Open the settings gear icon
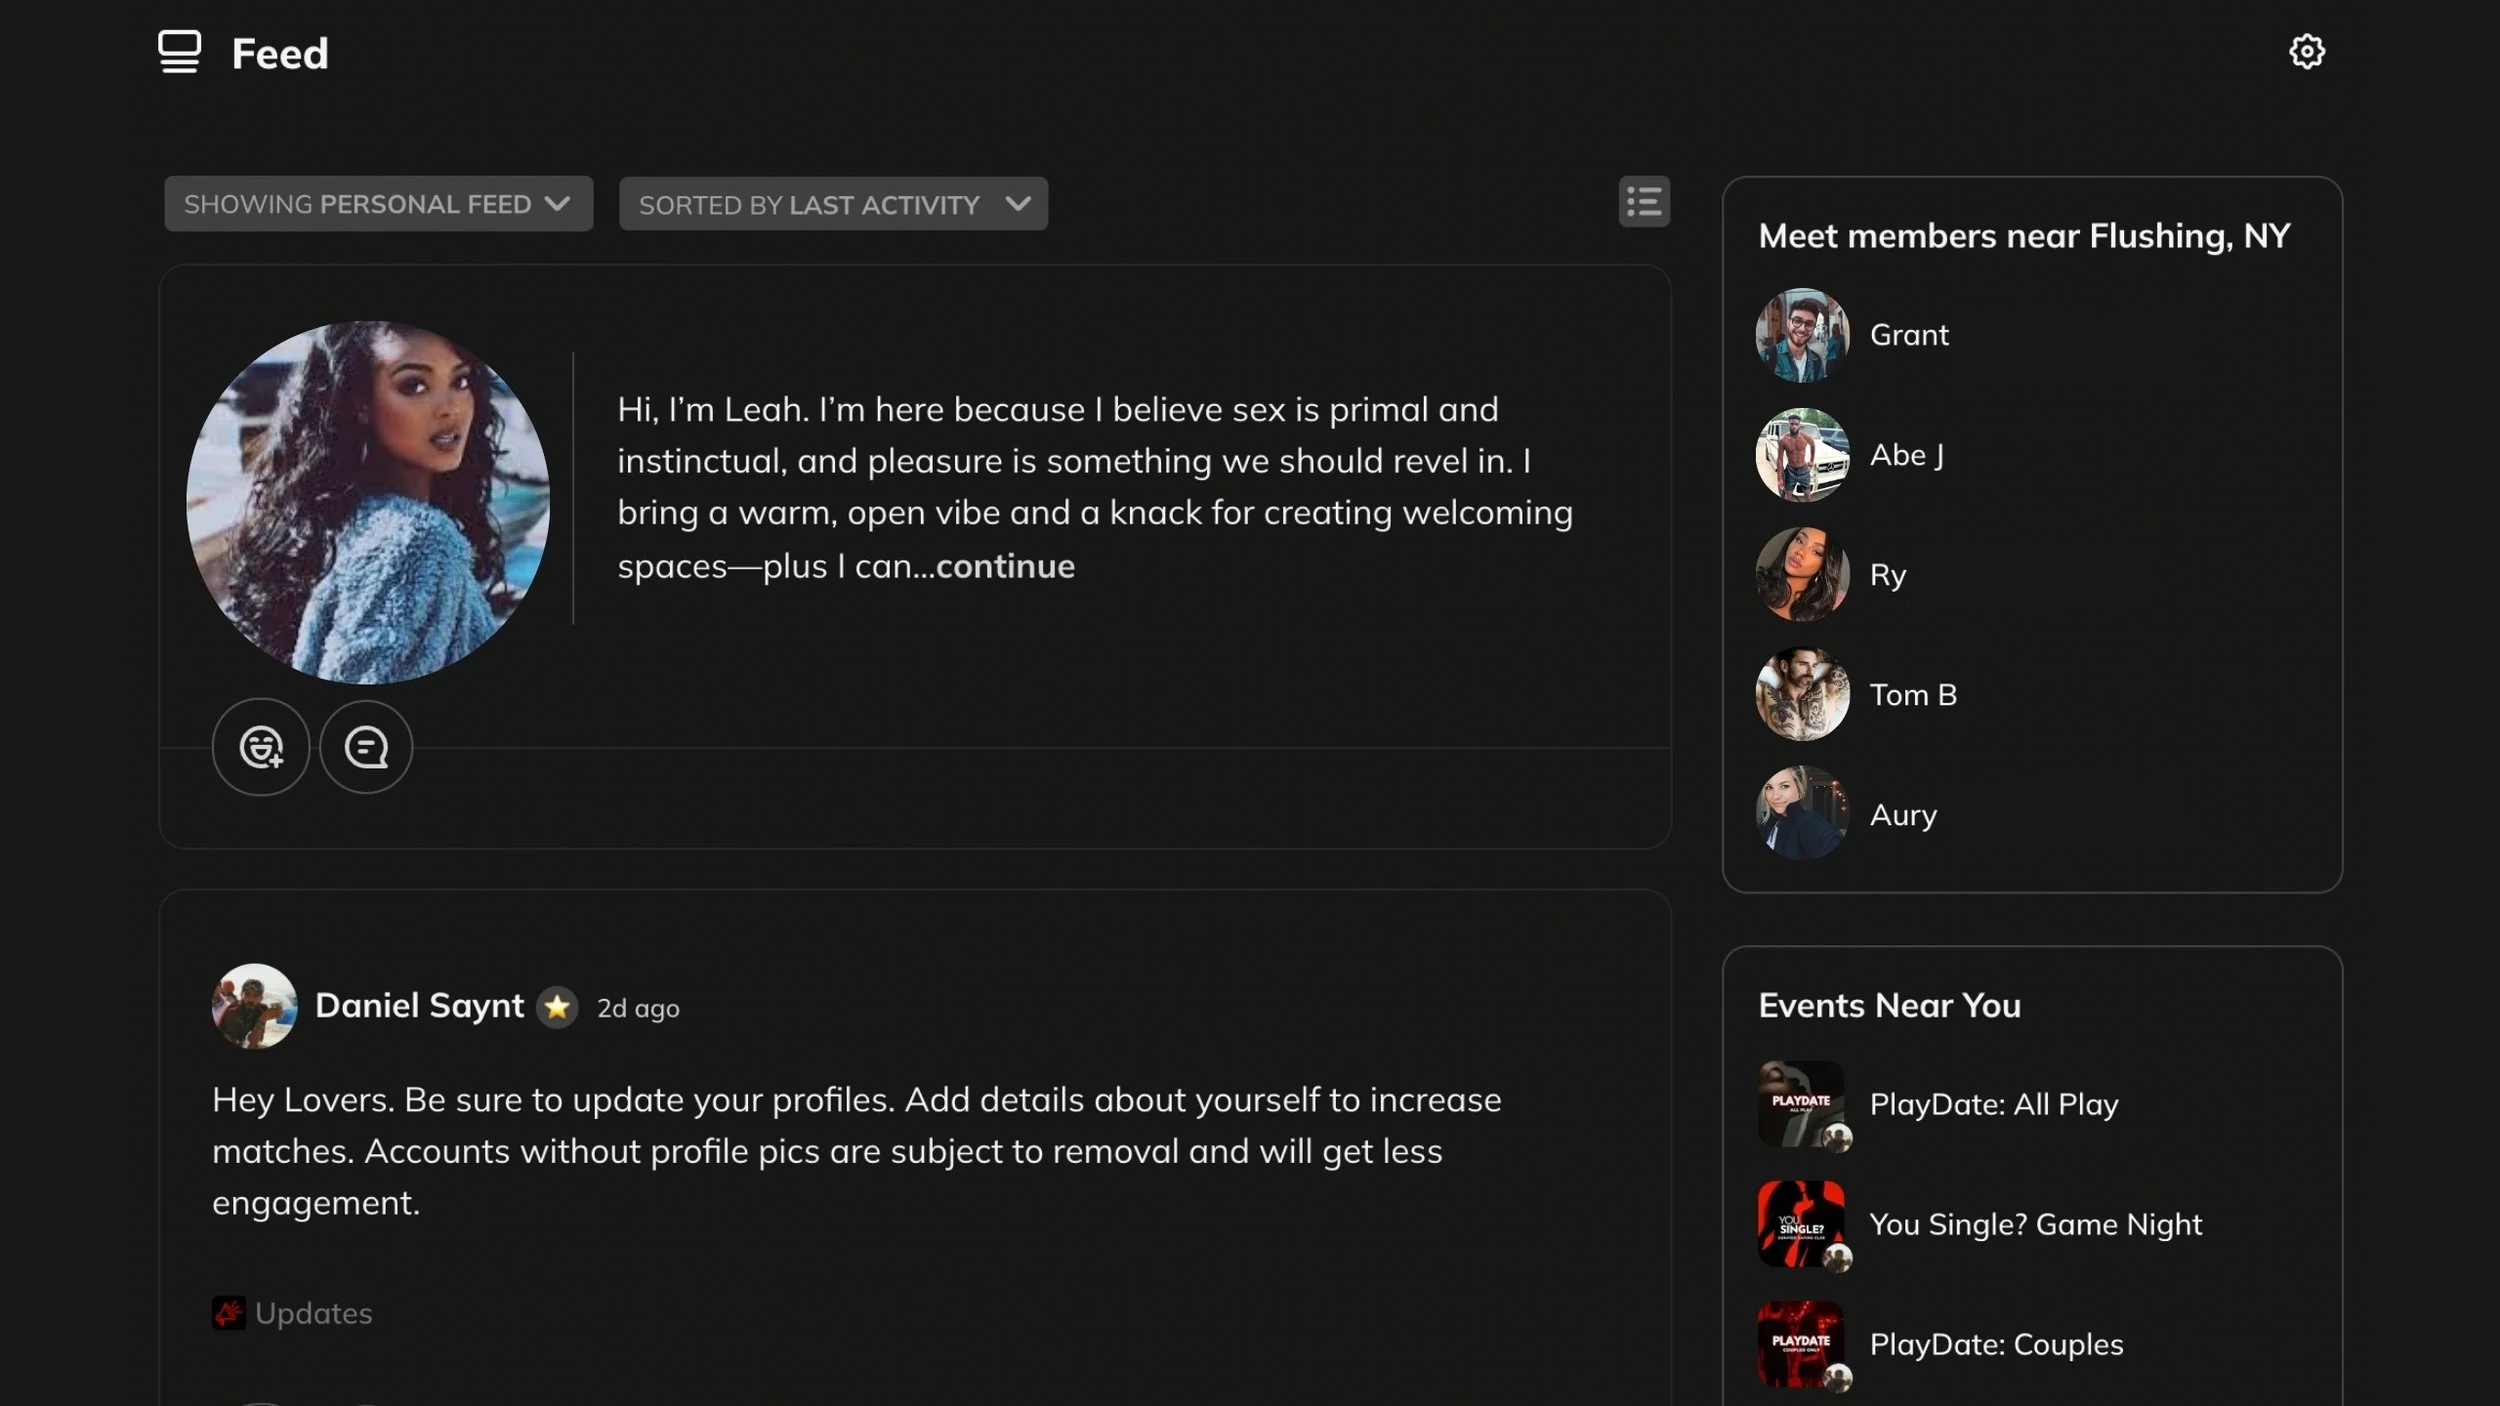Image resolution: width=2500 pixels, height=1406 pixels. [2306, 51]
